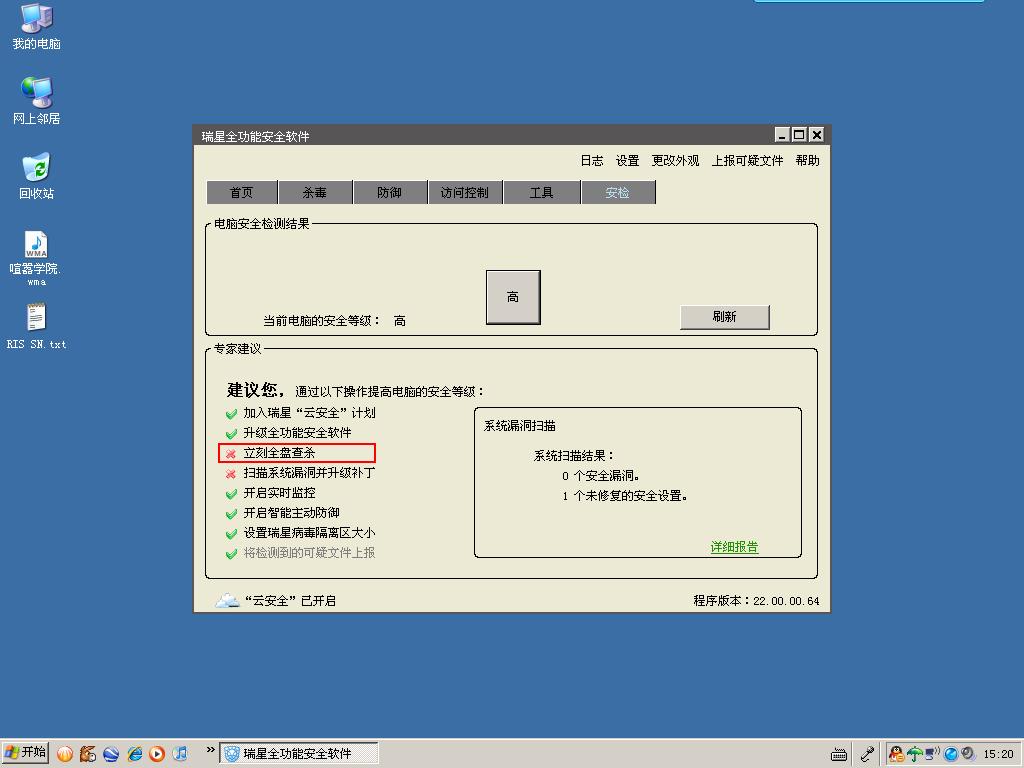Open the 详细报告 link
This screenshot has height=768, width=1024.
point(735,547)
